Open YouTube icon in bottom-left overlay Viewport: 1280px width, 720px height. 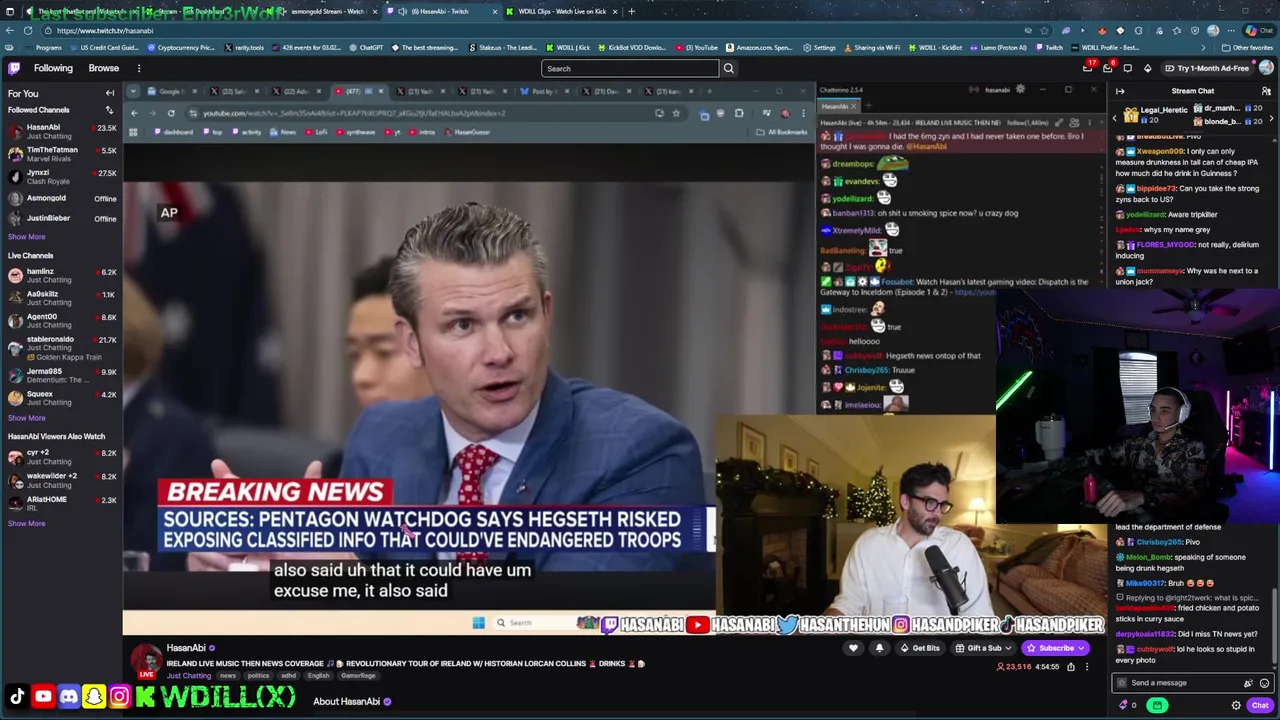[x=43, y=696]
